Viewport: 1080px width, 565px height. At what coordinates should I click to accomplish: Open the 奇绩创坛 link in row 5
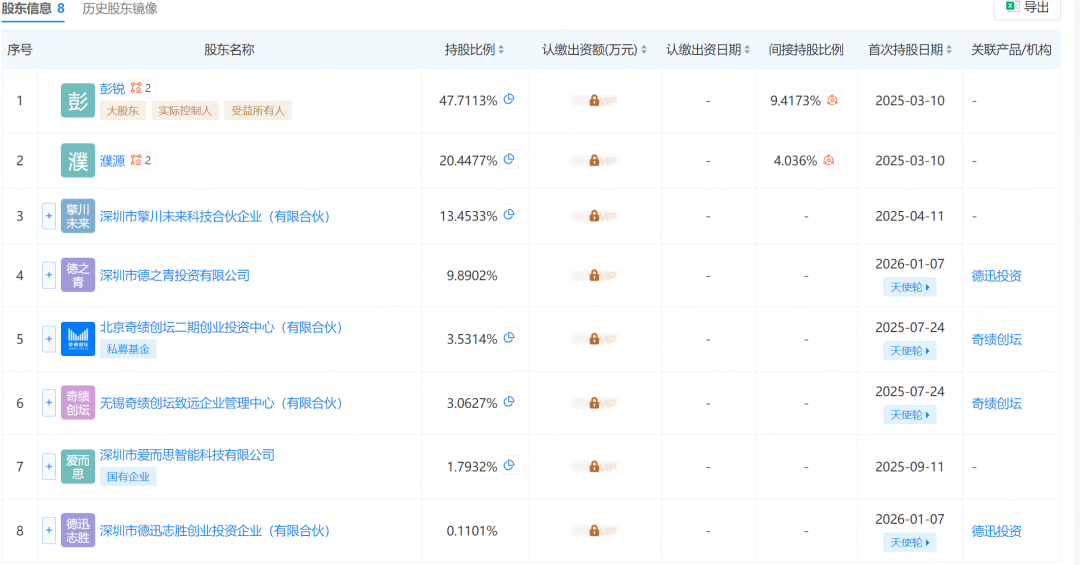[x=996, y=339]
